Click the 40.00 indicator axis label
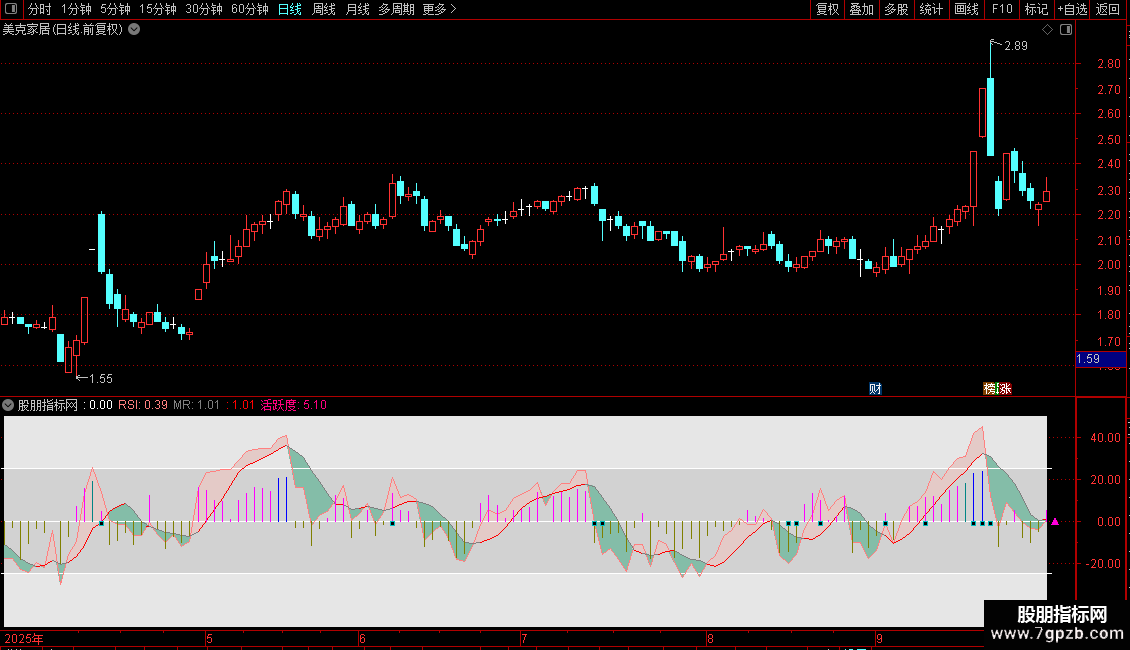 (x=1105, y=437)
